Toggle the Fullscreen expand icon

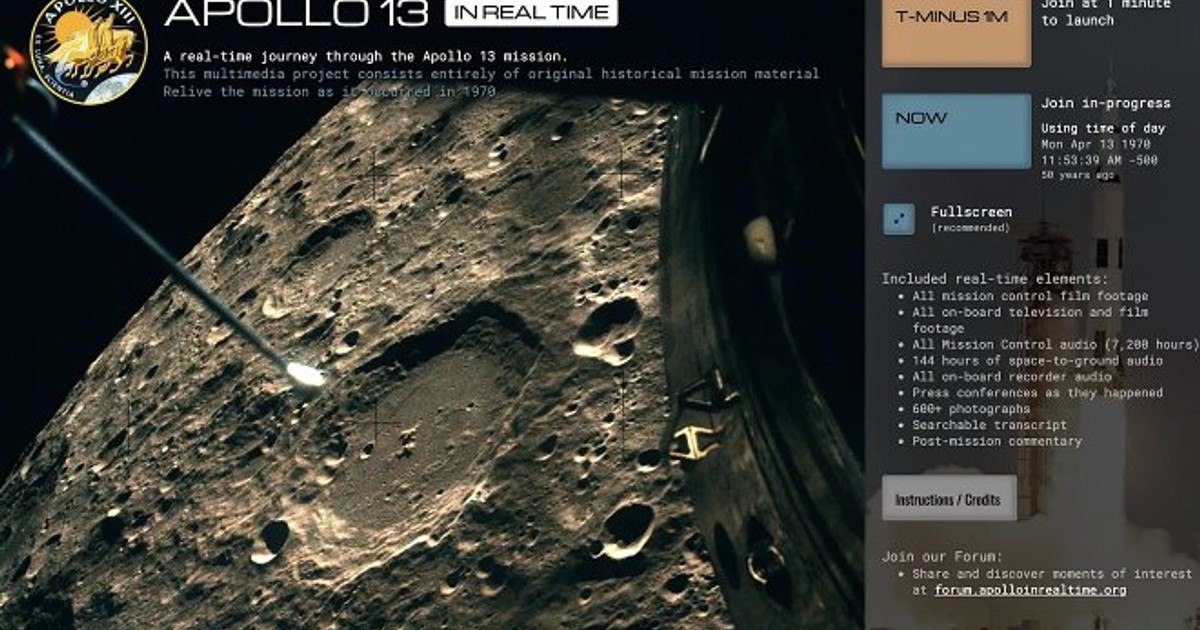(x=899, y=219)
